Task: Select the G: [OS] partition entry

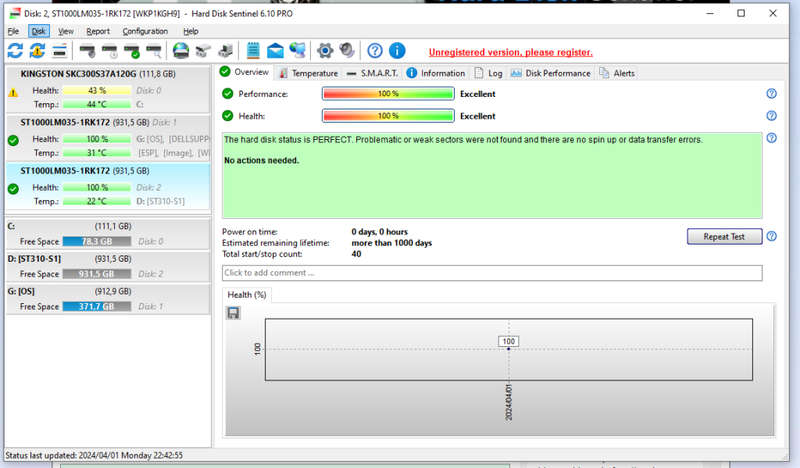Action: click(108, 299)
